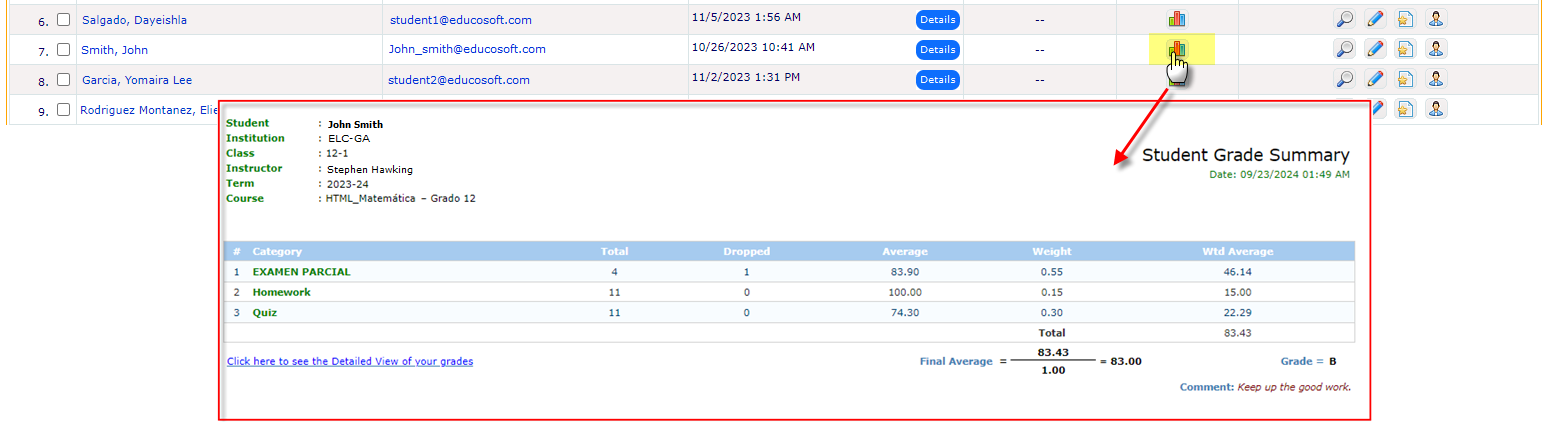
Task: Select the Quiz category in grade summary
Action: [264, 313]
